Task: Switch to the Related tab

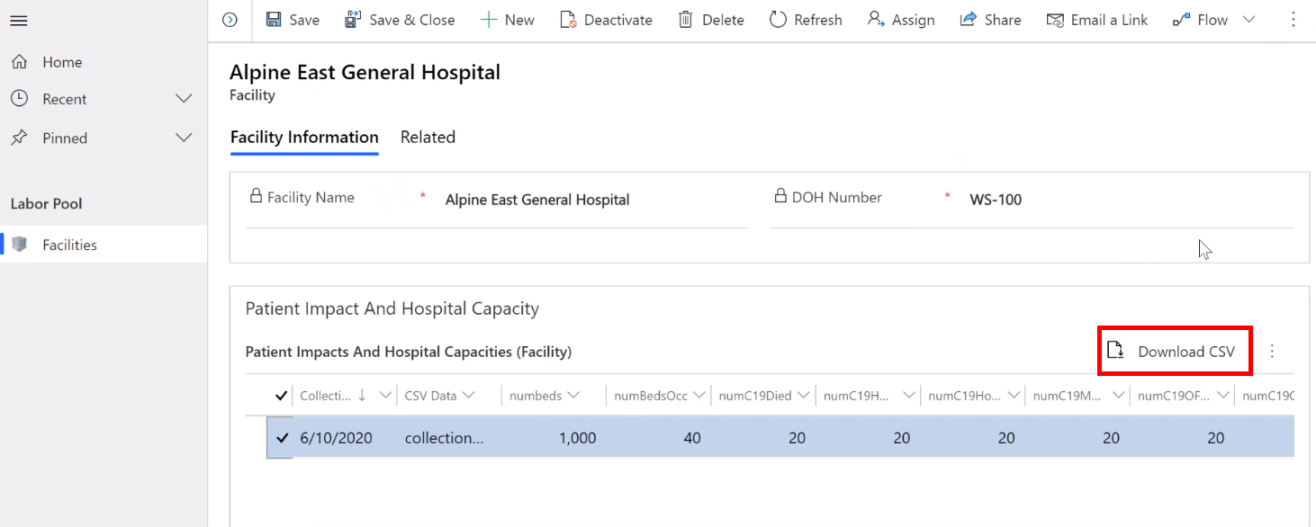Action: pos(428,137)
